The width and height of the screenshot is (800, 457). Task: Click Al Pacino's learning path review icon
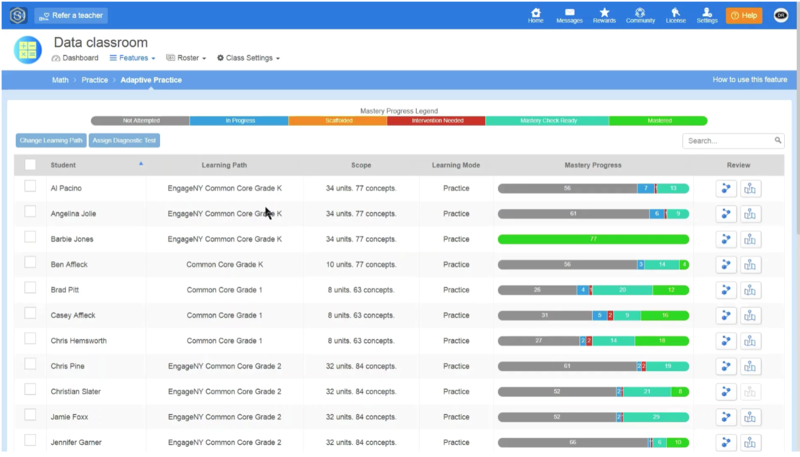pyautogui.click(x=727, y=188)
